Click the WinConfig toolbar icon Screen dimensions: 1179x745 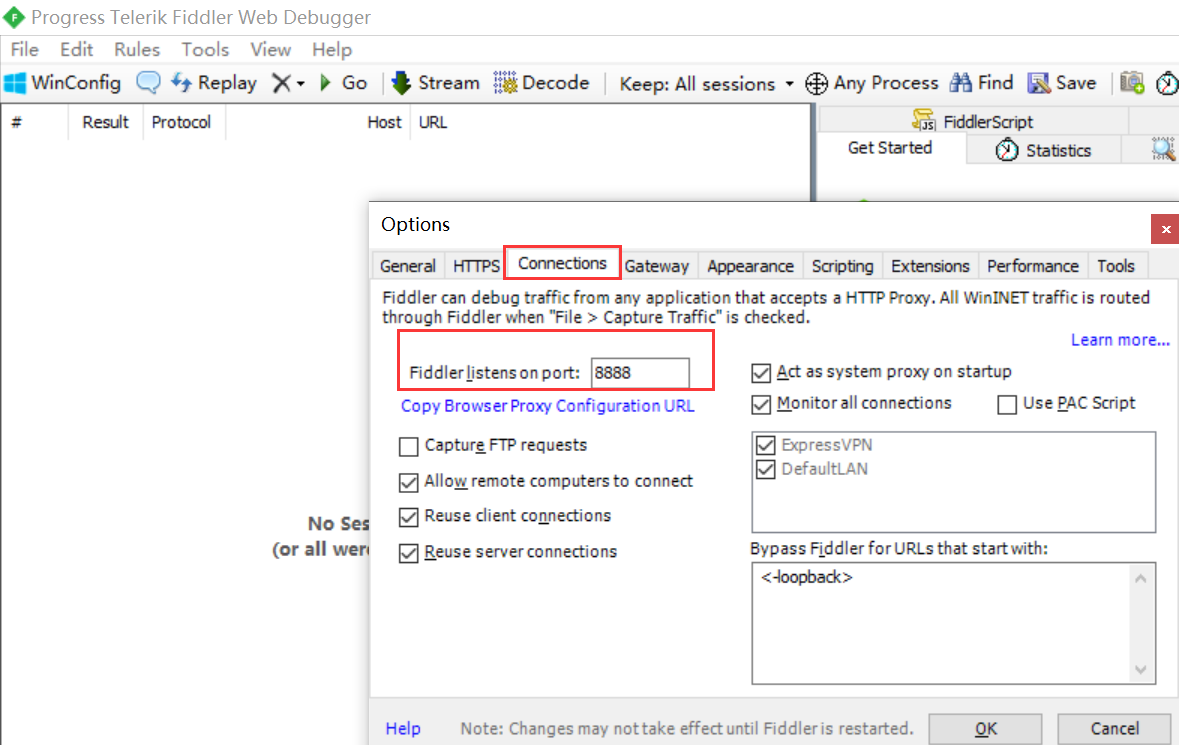(x=15, y=83)
